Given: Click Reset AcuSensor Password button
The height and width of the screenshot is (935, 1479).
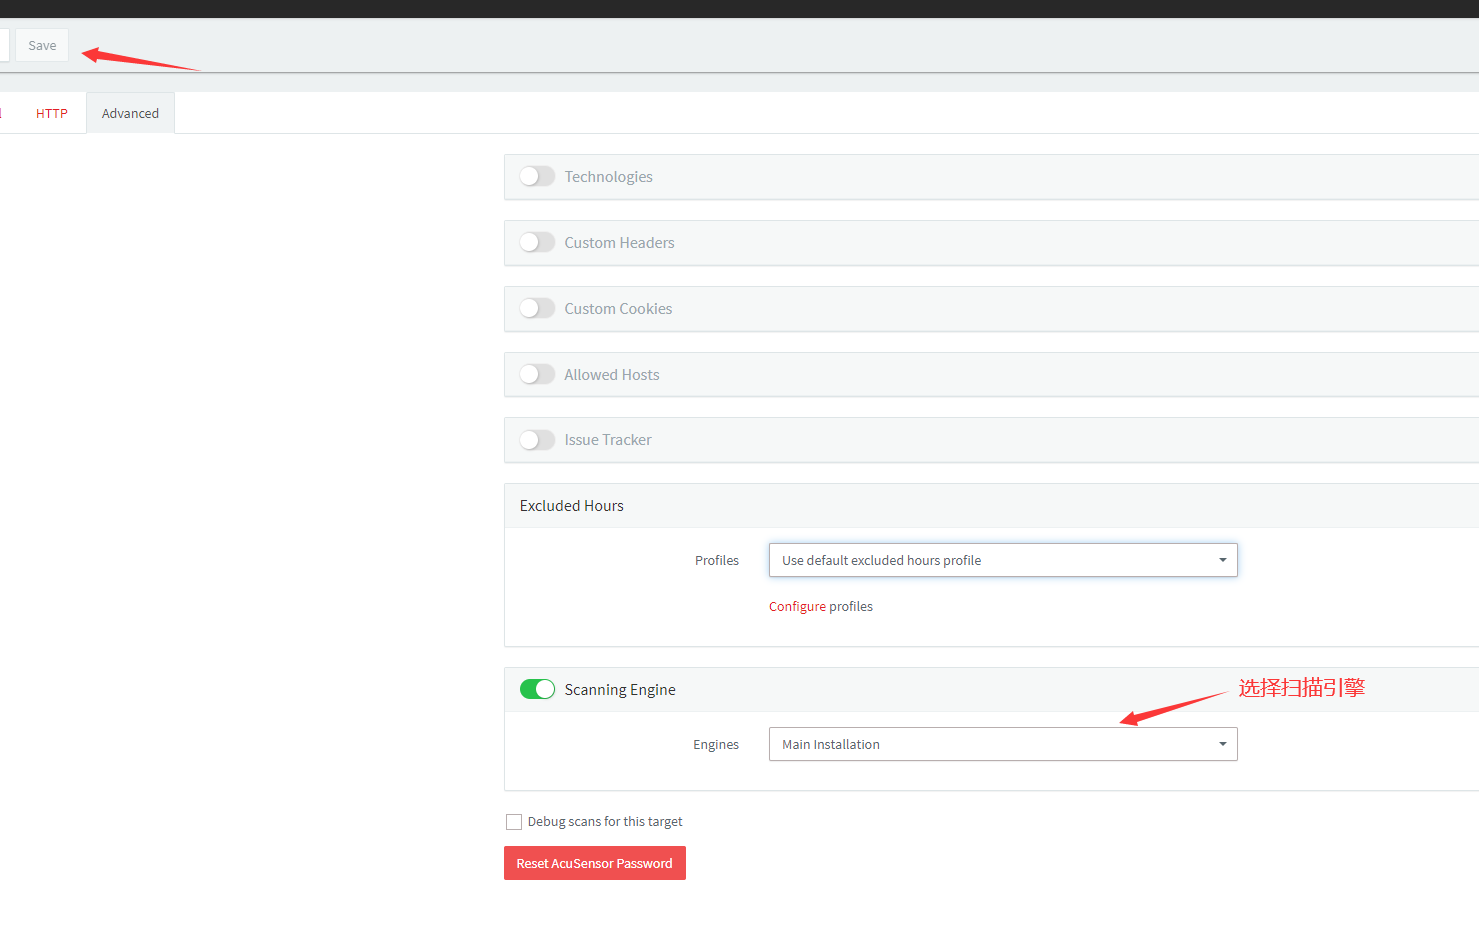Looking at the screenshot, I should pyautogui.click(x=595, y=863).
